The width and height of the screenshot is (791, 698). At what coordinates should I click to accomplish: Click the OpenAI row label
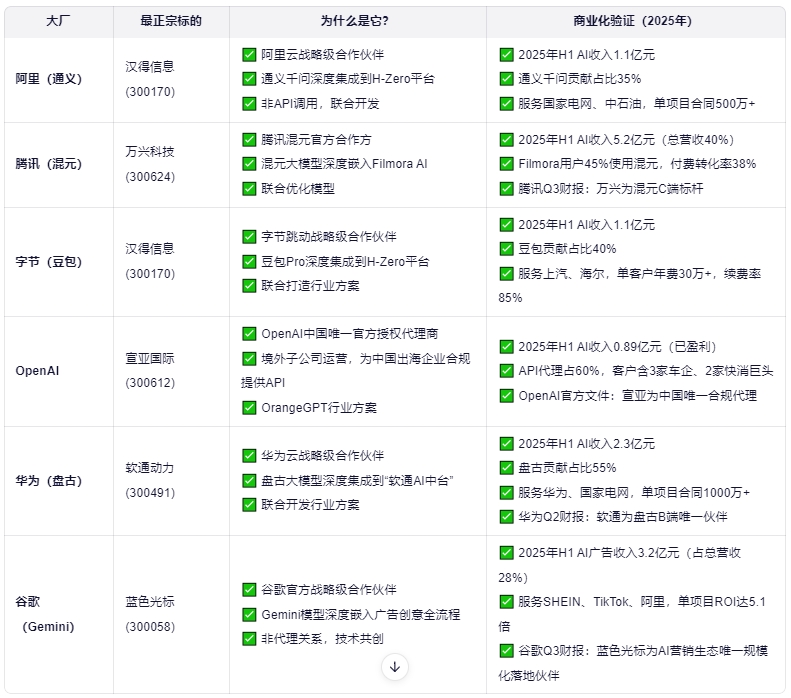37,371
